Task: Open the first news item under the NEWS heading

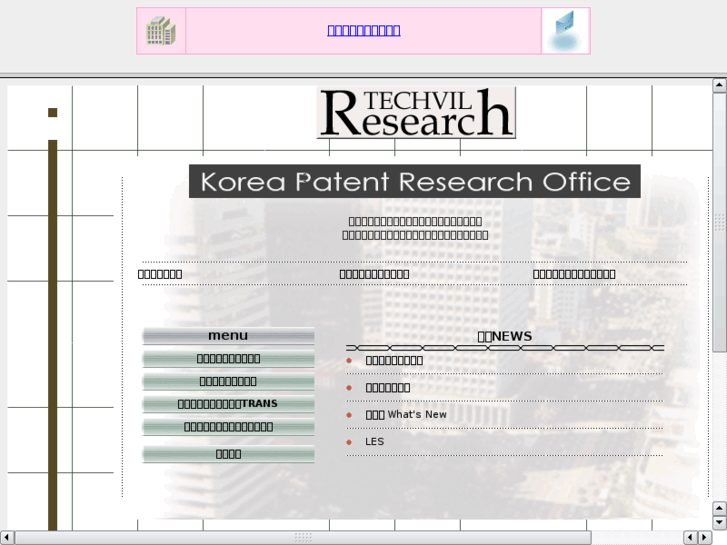Action: coord(394,360)
